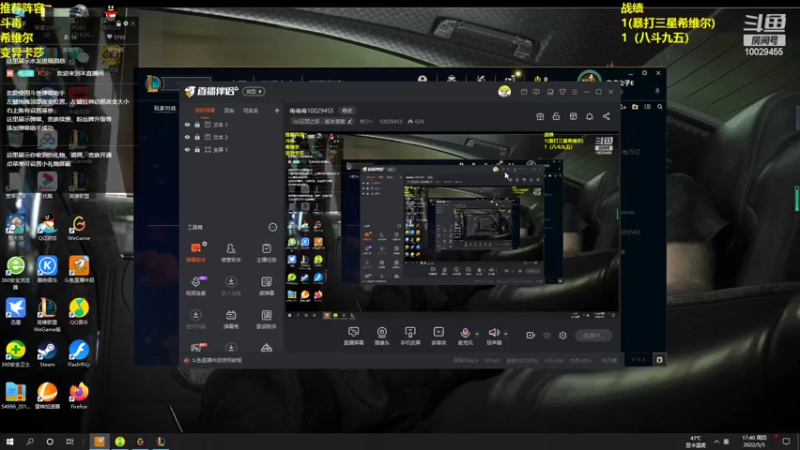
Task: Click the Steam desktop icon
Action: click(47, 354)
